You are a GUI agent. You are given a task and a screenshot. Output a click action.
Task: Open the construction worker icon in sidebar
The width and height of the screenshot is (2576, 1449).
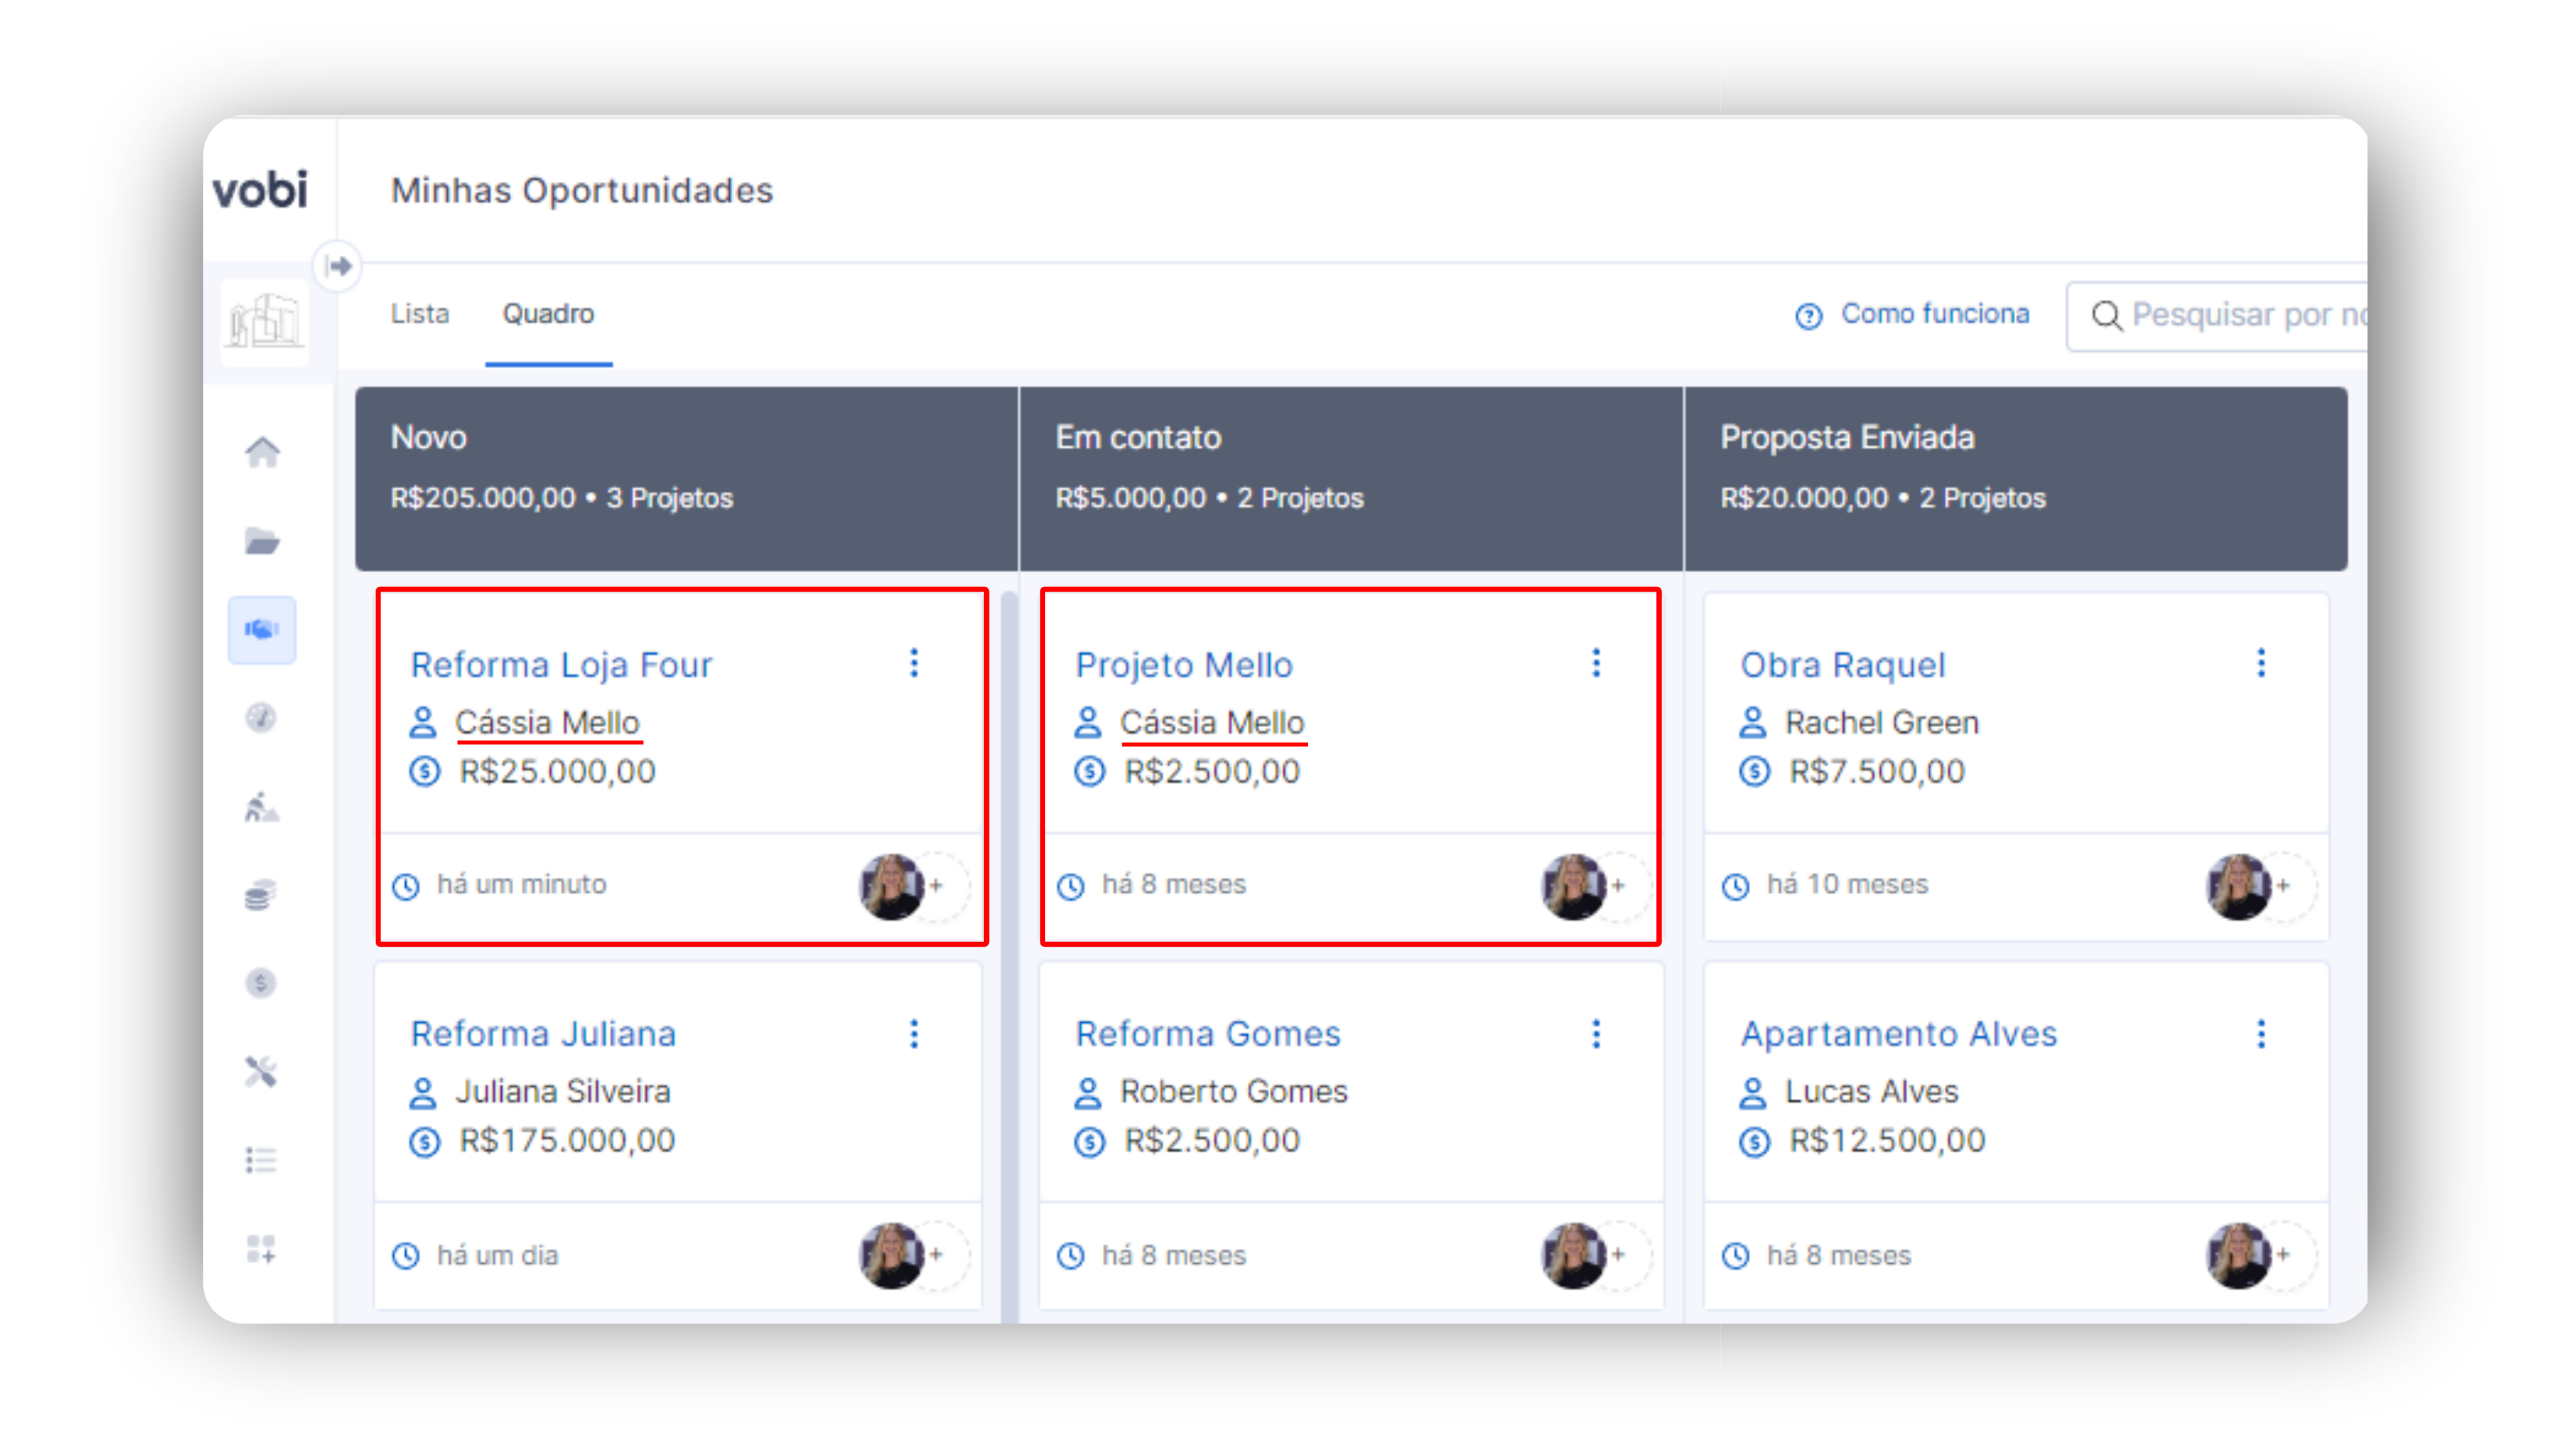coord(261,807)
